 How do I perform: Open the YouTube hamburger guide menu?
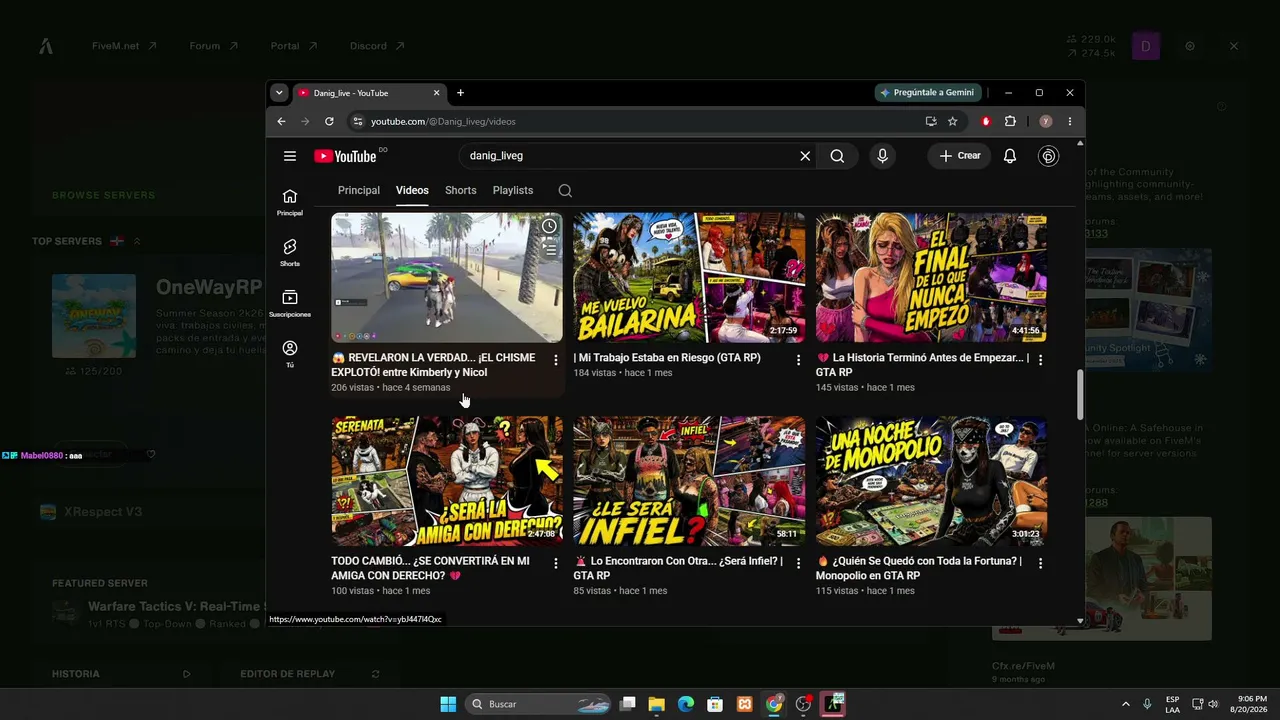pos(290,156)
